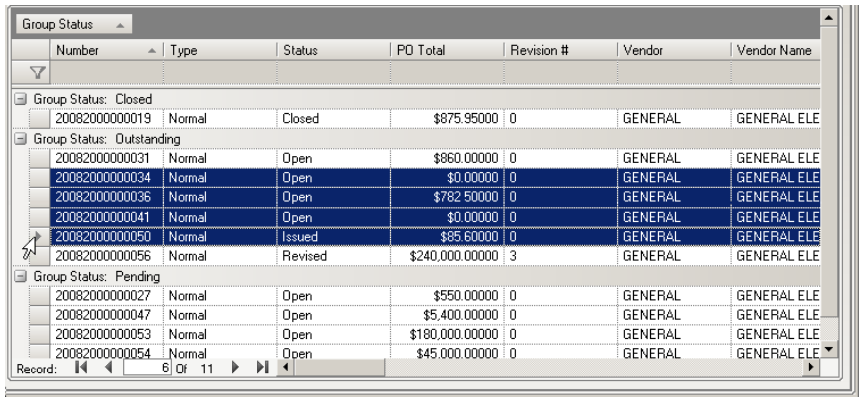Collapse the Group Status: Pending group
This screenshot has height=400, width=862.
point(19,276)
